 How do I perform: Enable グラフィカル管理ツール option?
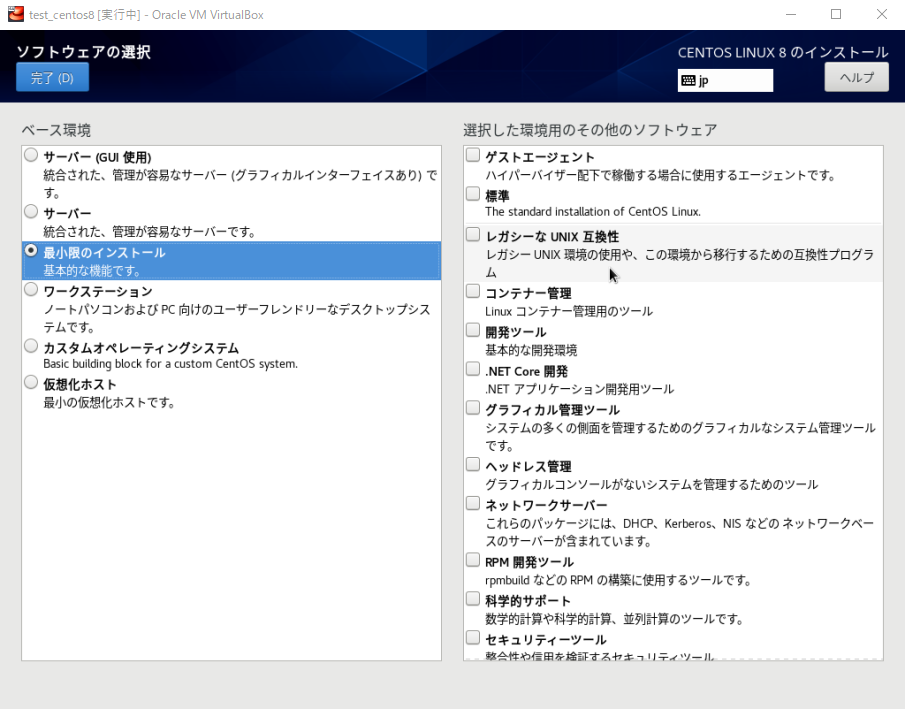(472, 406)
